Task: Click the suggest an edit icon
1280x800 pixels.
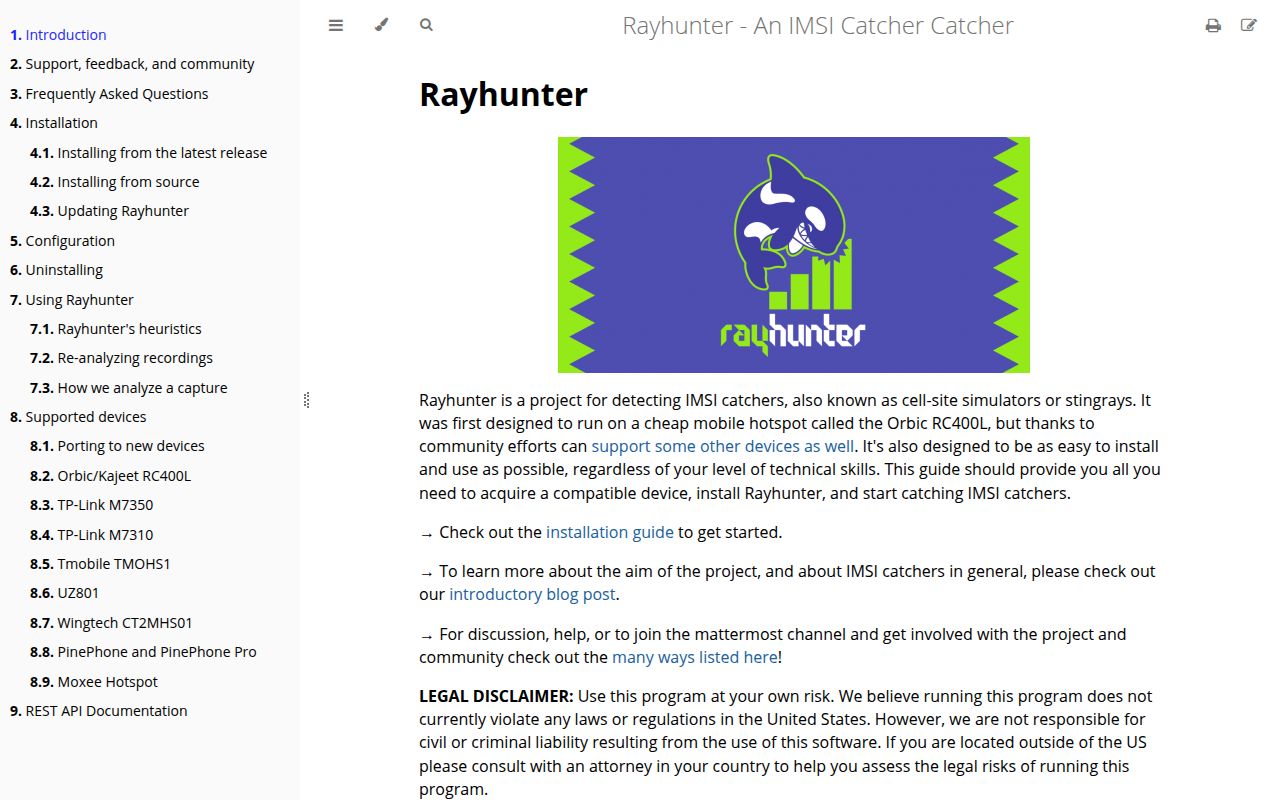Action: [1249, 25]
